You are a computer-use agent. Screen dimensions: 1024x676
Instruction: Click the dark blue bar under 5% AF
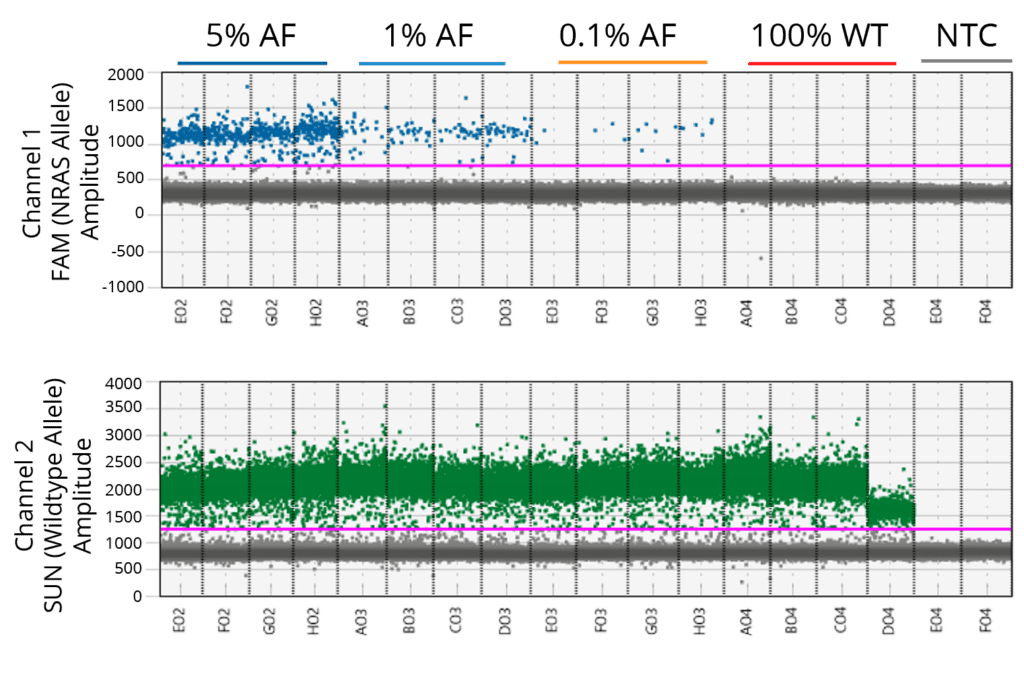coord(252,63)
